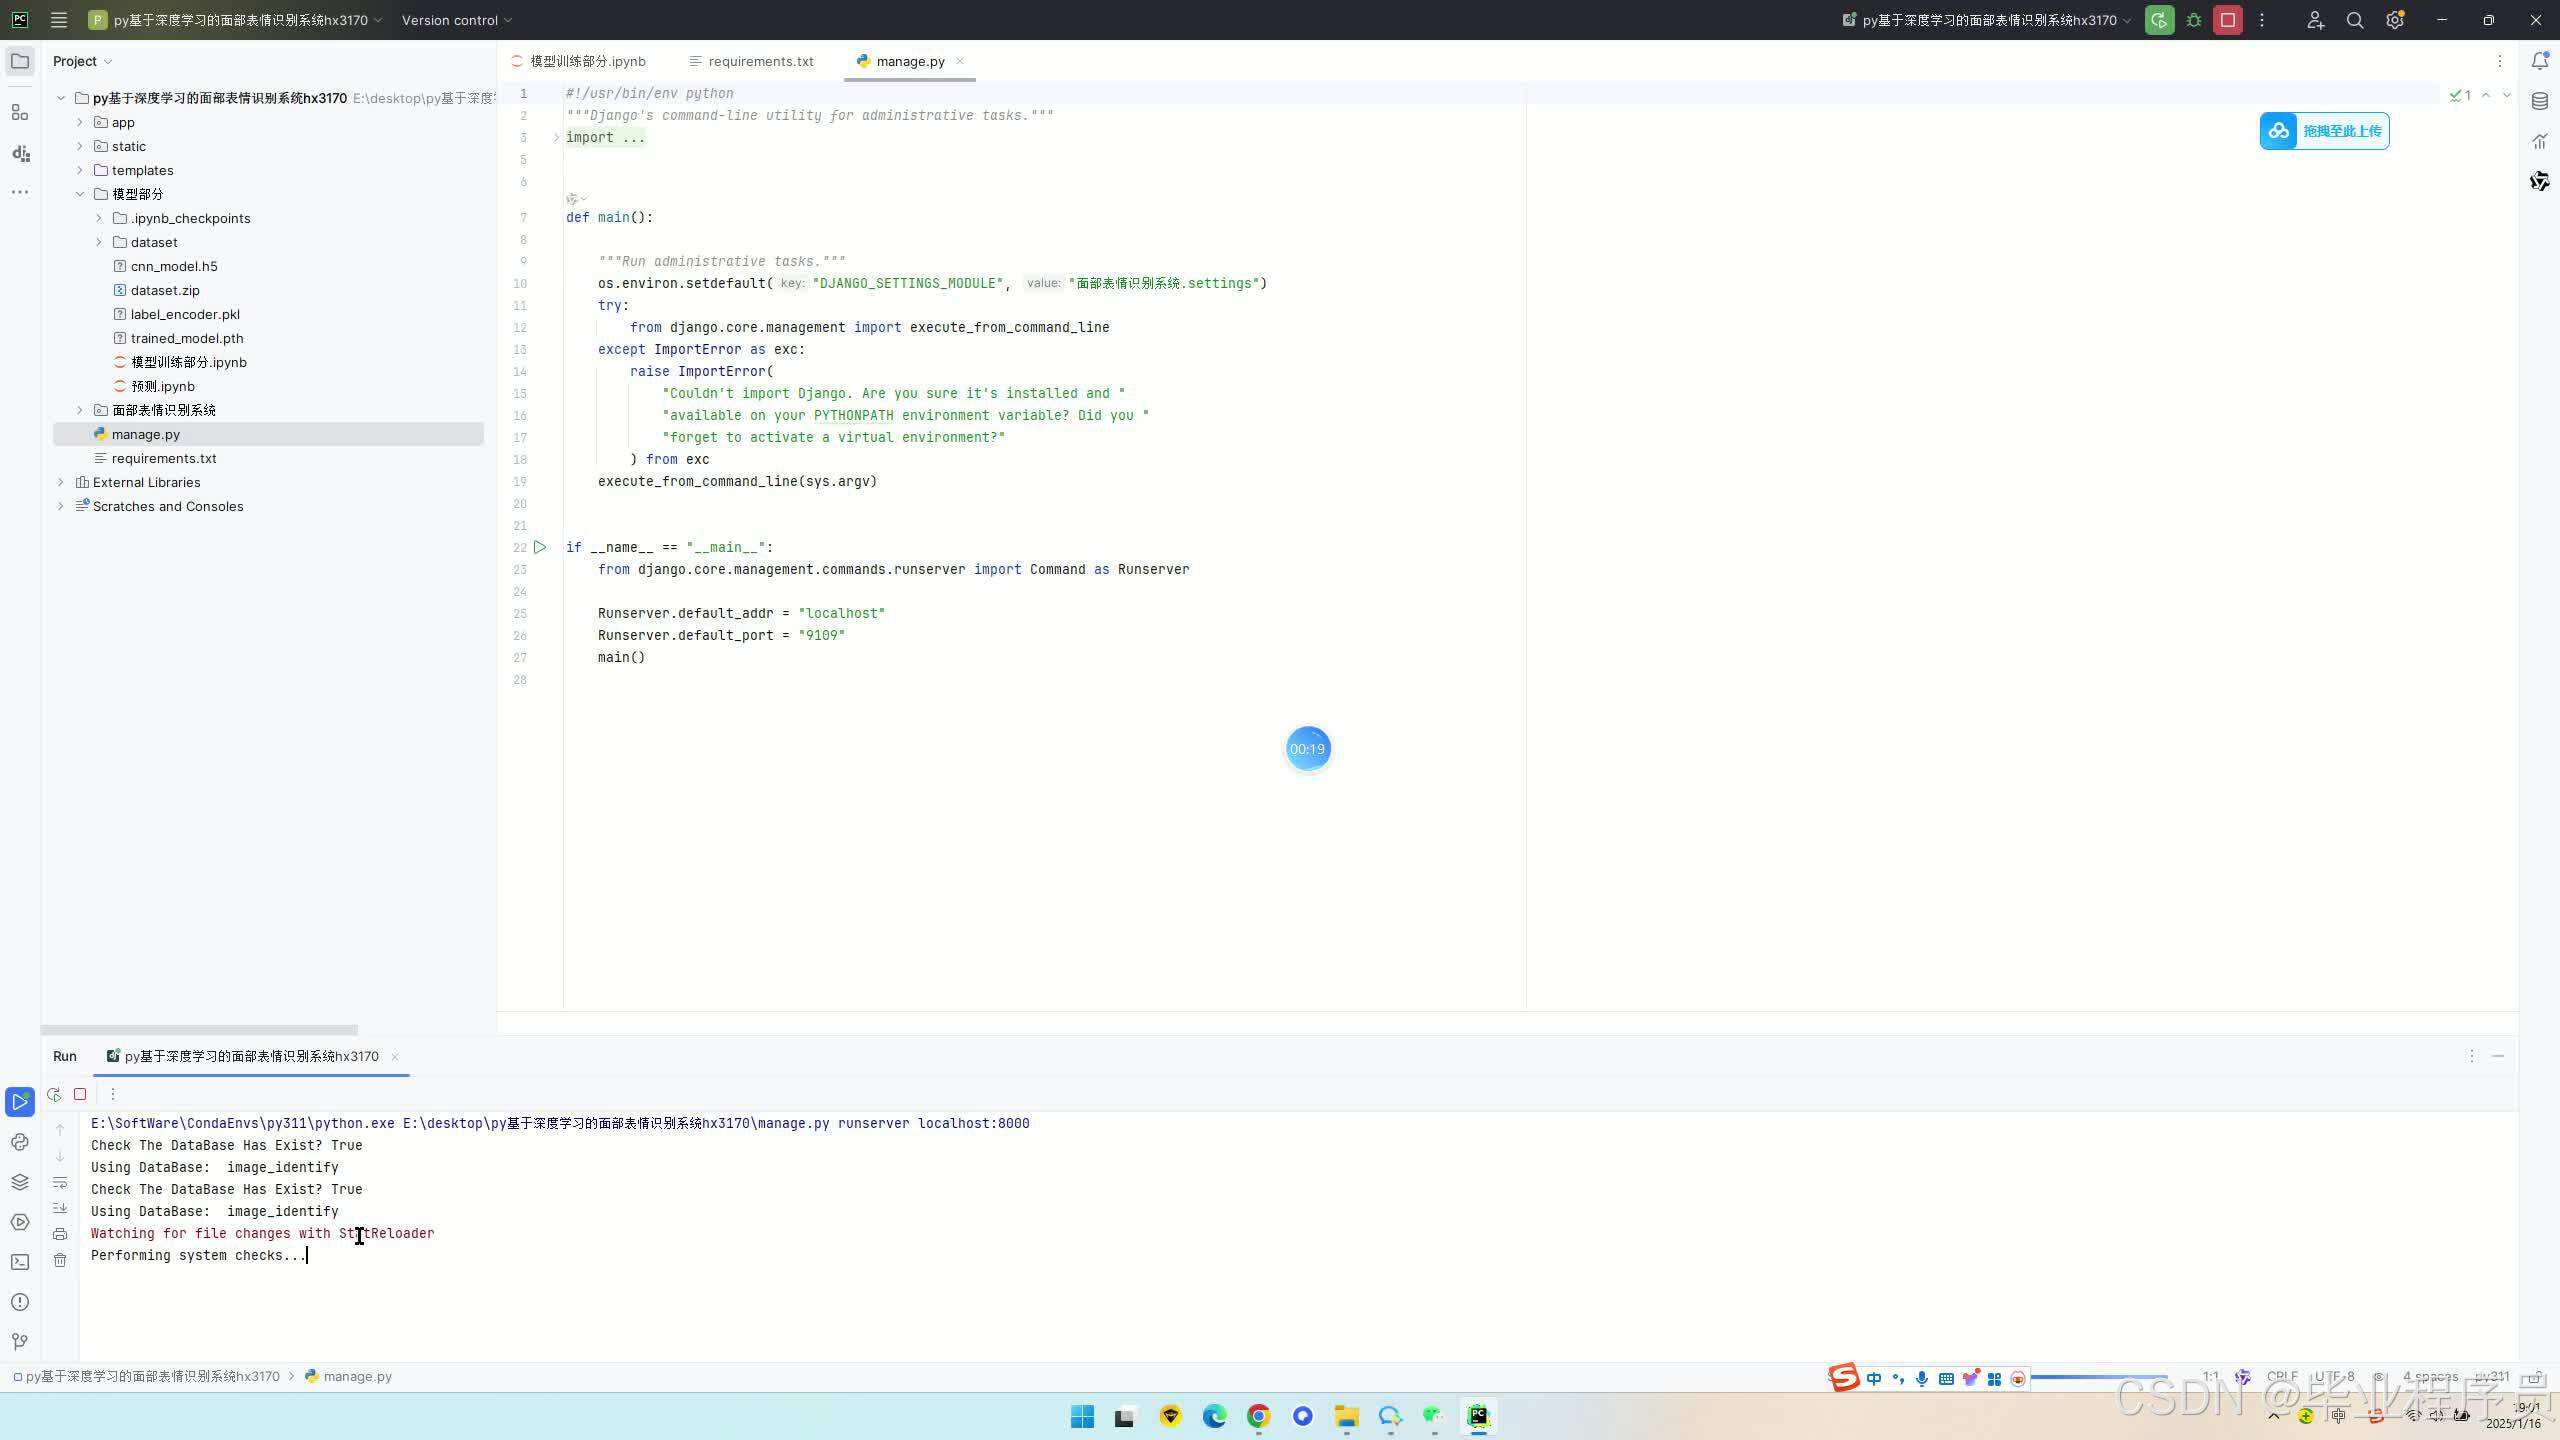The image size is (2560, 1440).
Task: Unfold the collapsed import block
Action: coord(557,137)
